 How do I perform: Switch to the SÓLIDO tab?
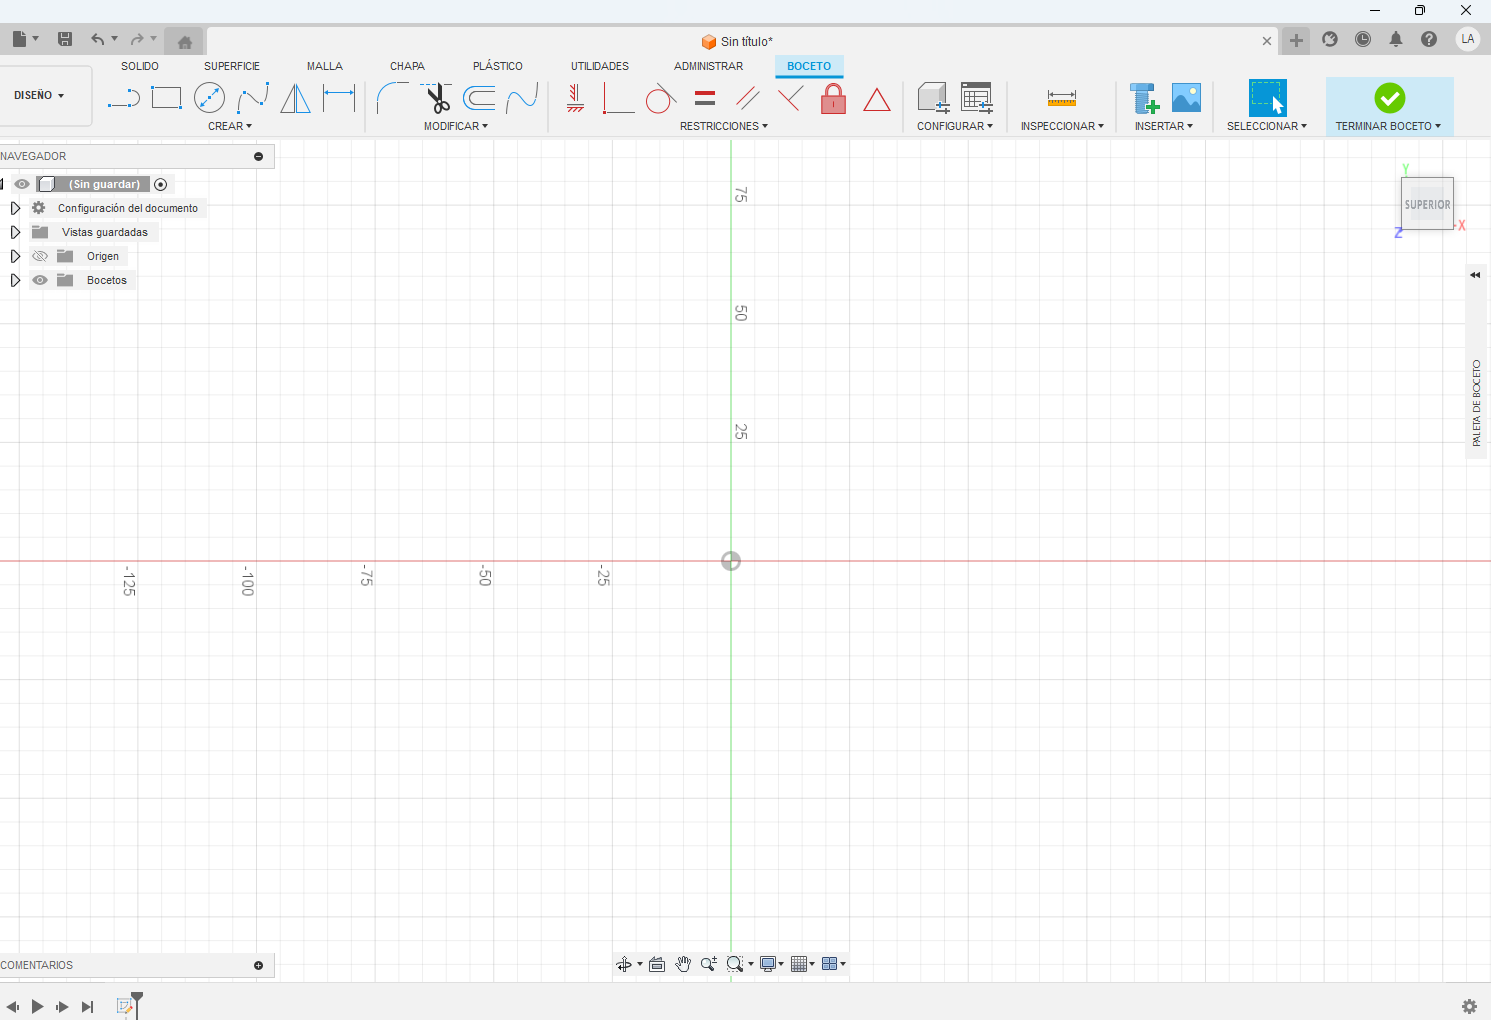(140, 66)
